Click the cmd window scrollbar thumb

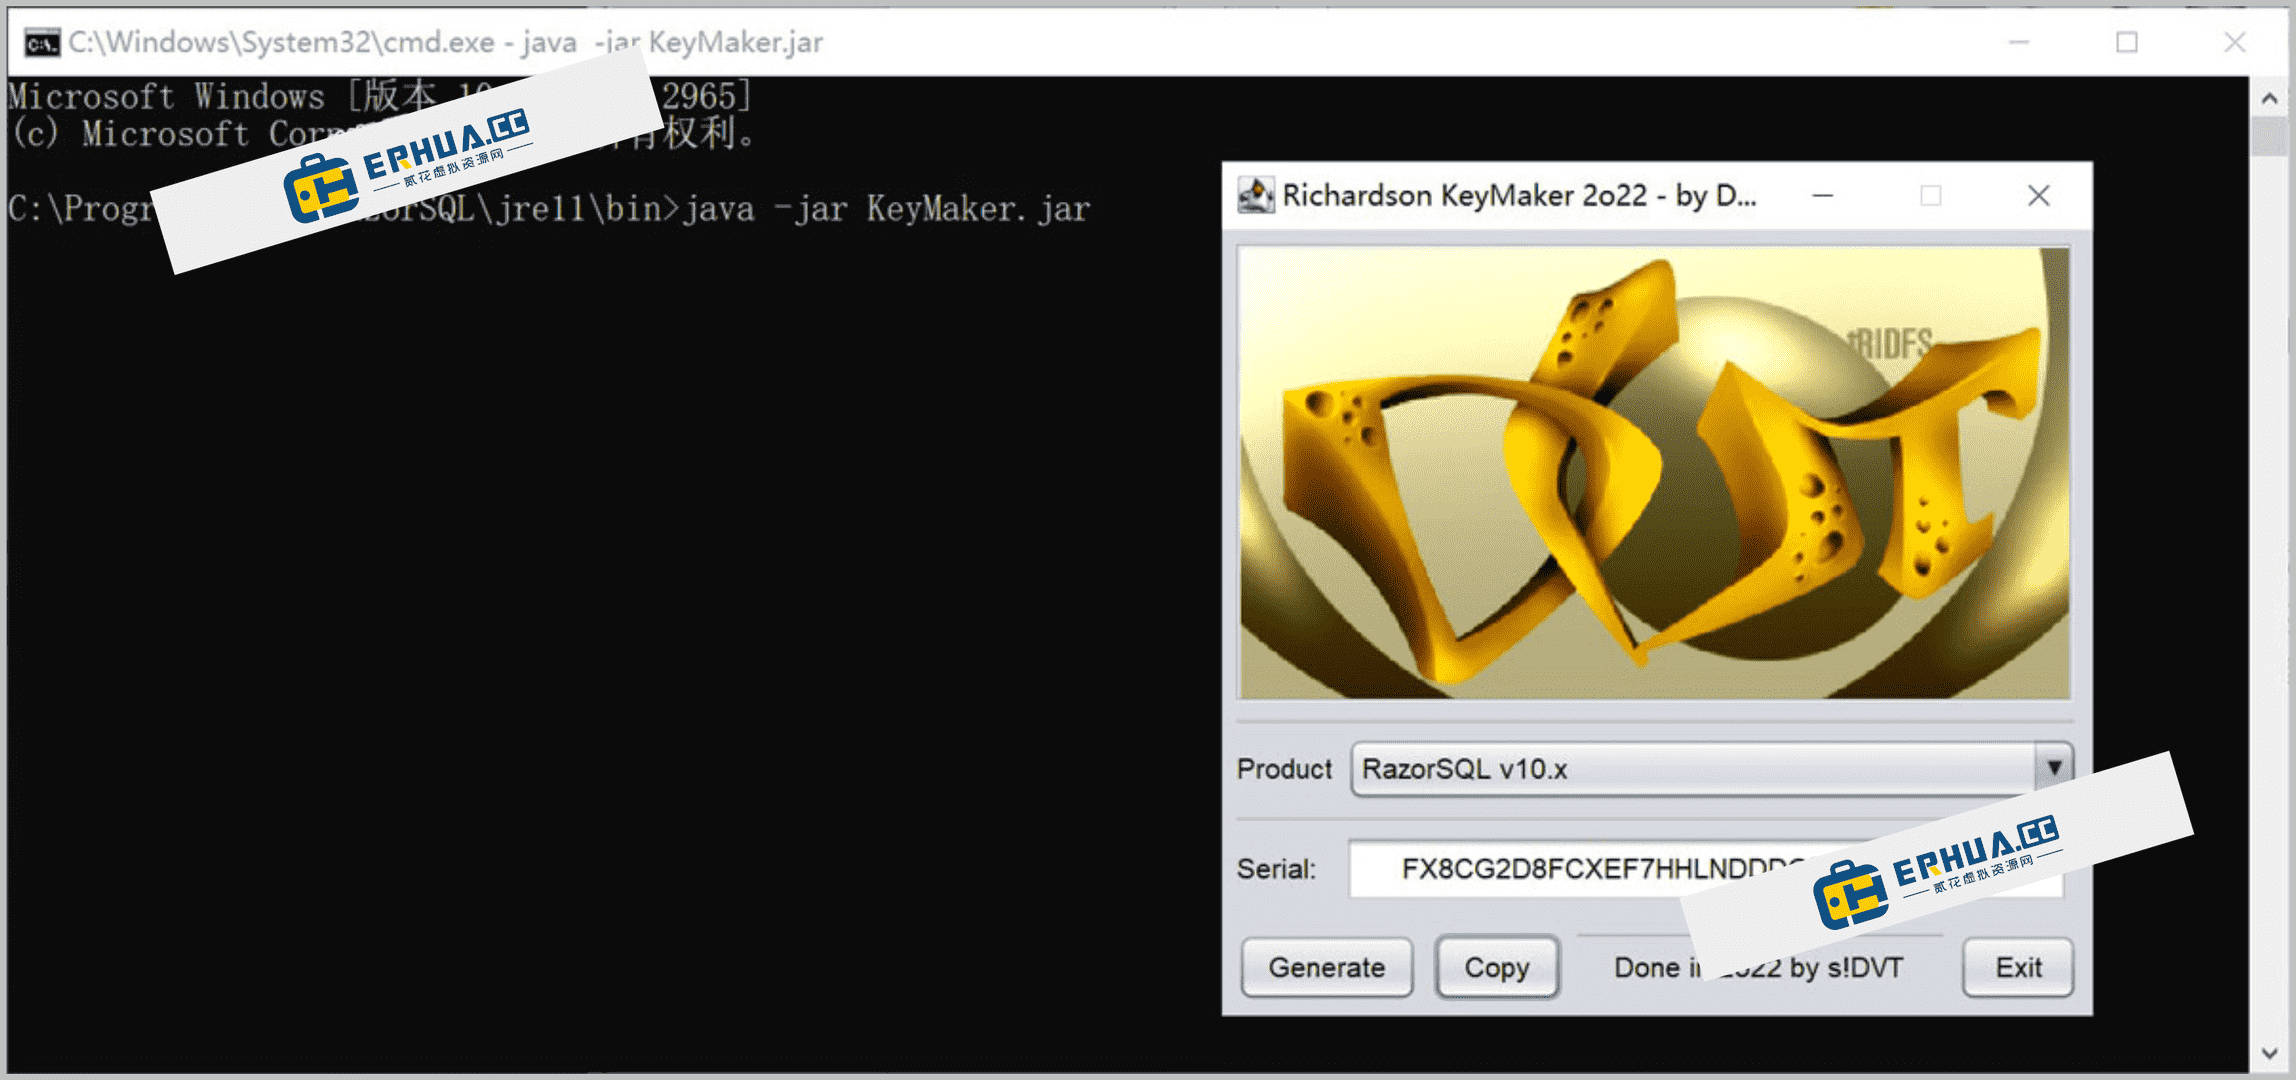pyautogui.click(x=2270, y=137)
